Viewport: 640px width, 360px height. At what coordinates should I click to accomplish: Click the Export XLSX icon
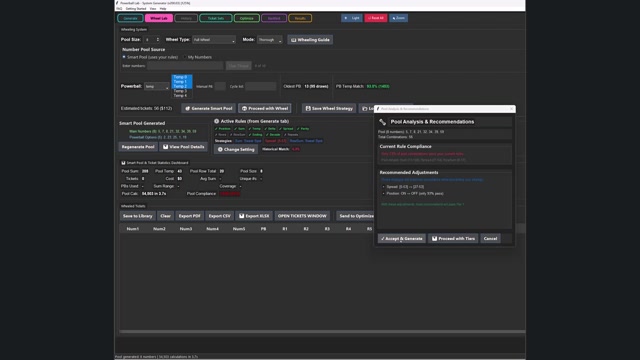click(x=242, y=216)
